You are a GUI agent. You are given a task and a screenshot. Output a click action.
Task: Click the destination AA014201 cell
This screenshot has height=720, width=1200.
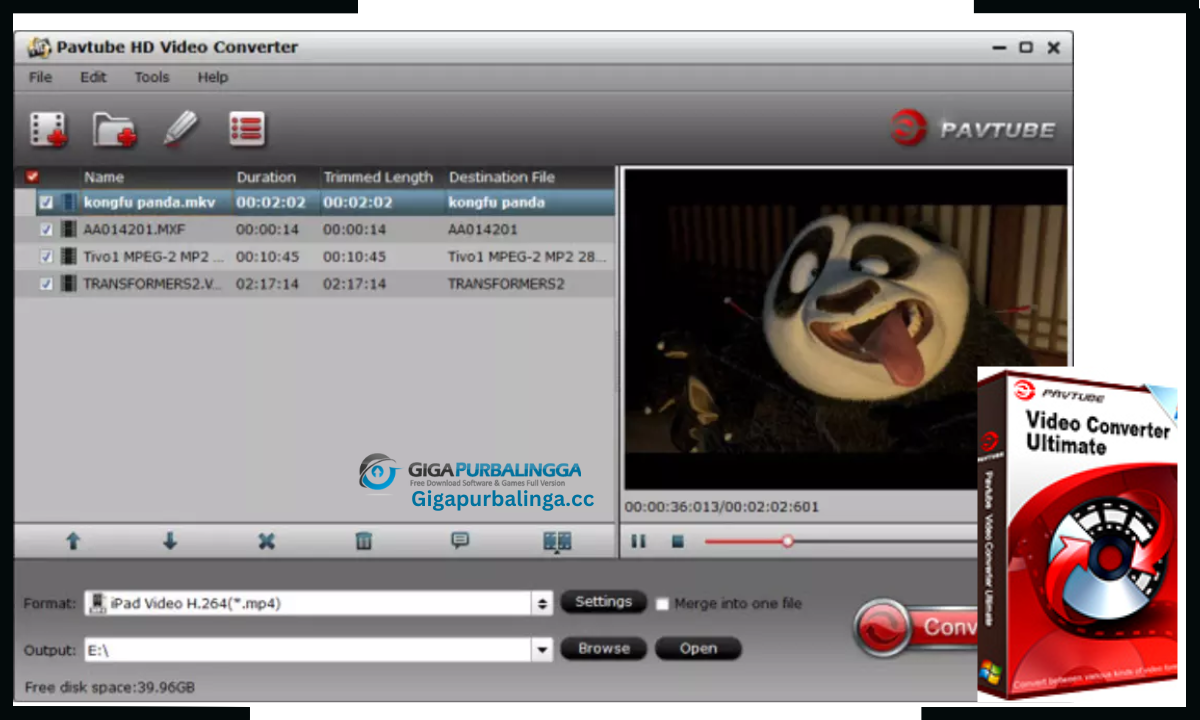pos(482,229)
